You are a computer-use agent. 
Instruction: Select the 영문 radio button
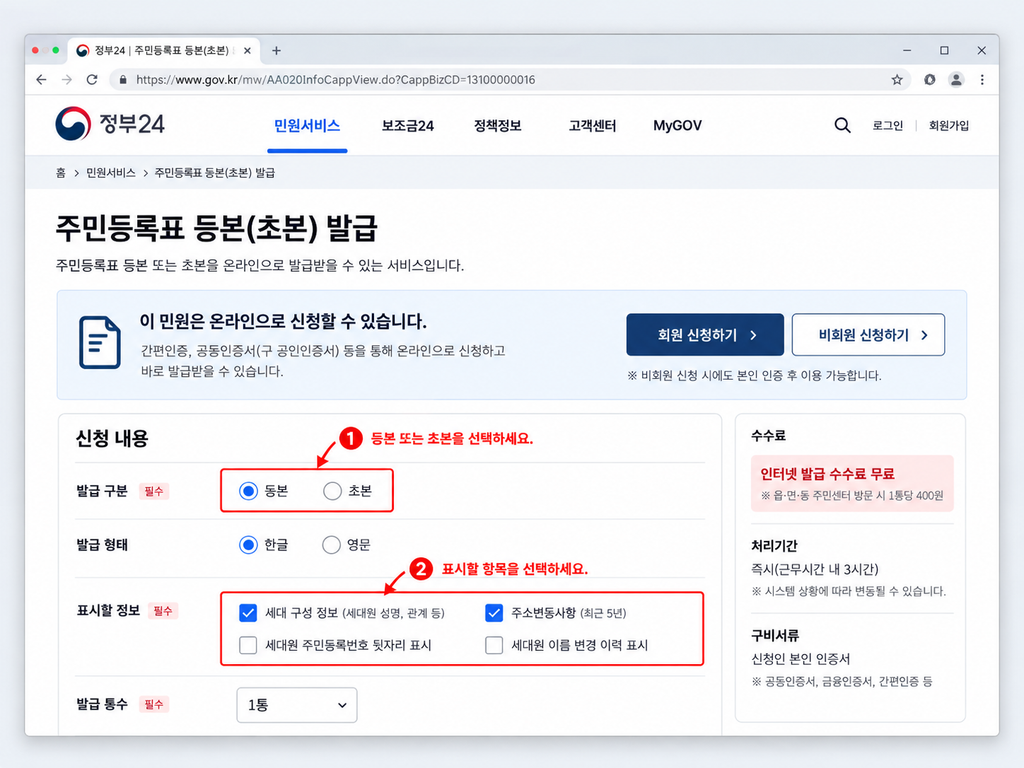click(x=331, y=545)
